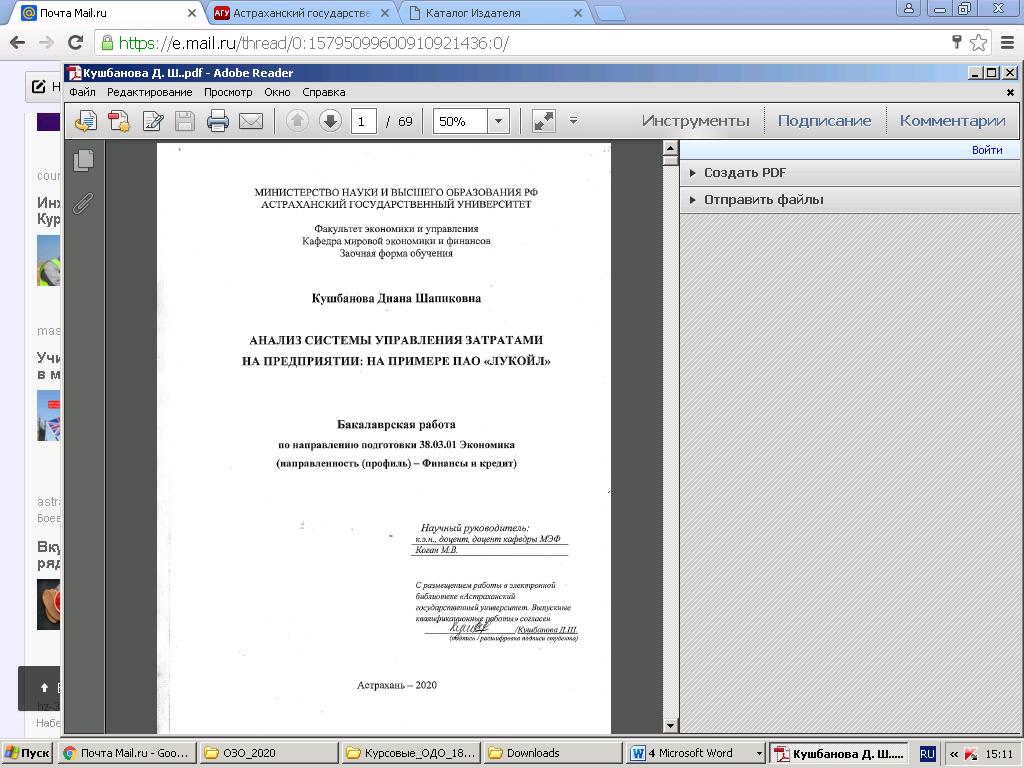Click the document scrollbar down arrow
1024x768 pixels.
point(670,725)
